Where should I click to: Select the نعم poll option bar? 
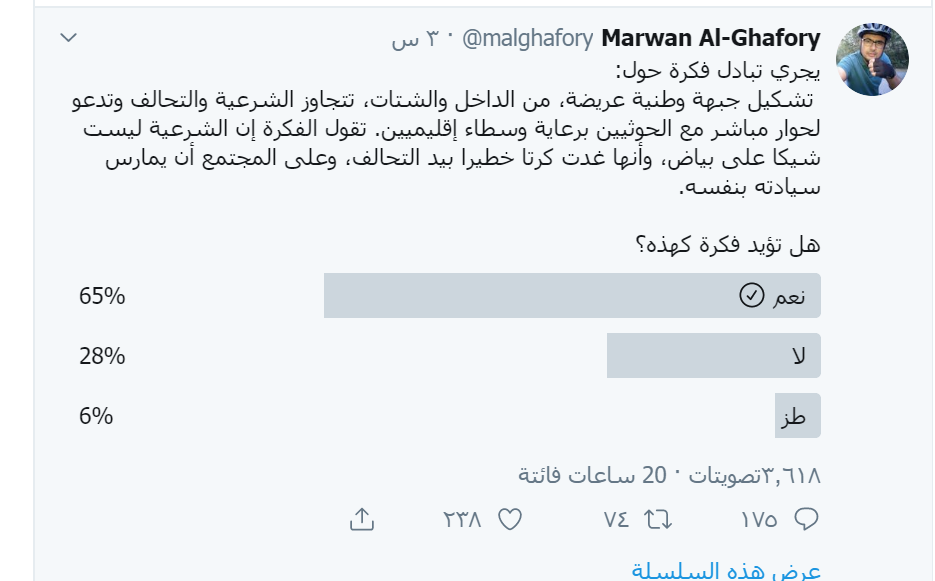point(572,296)
